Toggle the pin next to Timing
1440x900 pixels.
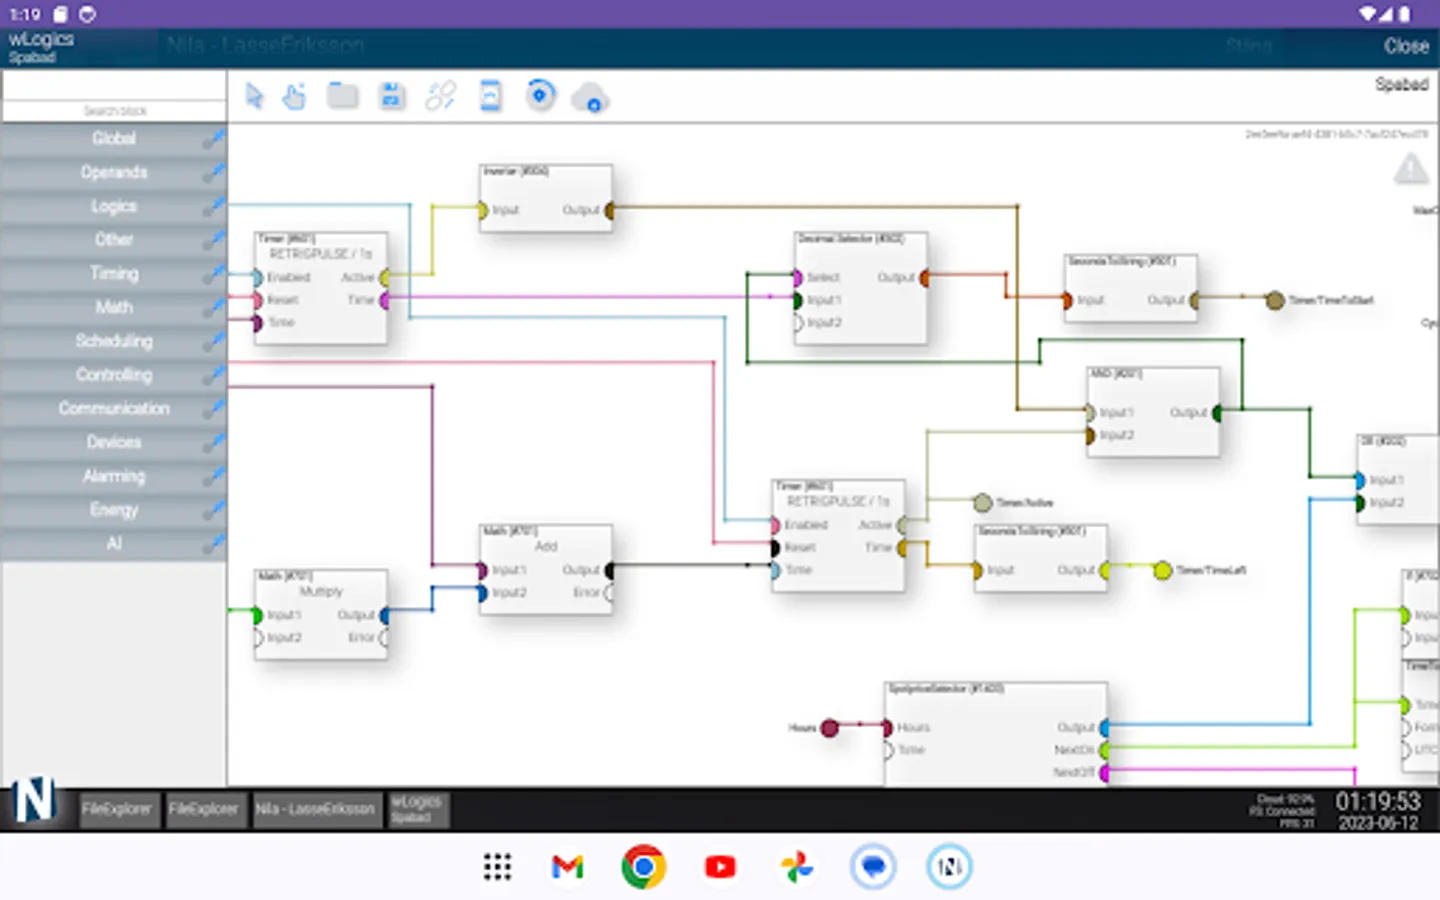coord(213,274)
